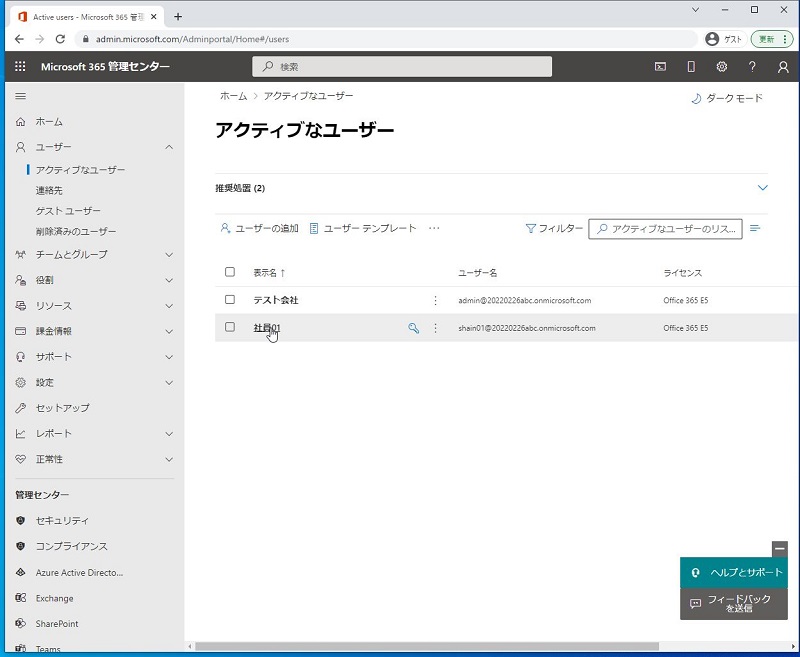Screen dimensions: 800x657
Task: Check the テスト会社 row checkbox
Action: [x=230, y=299]
